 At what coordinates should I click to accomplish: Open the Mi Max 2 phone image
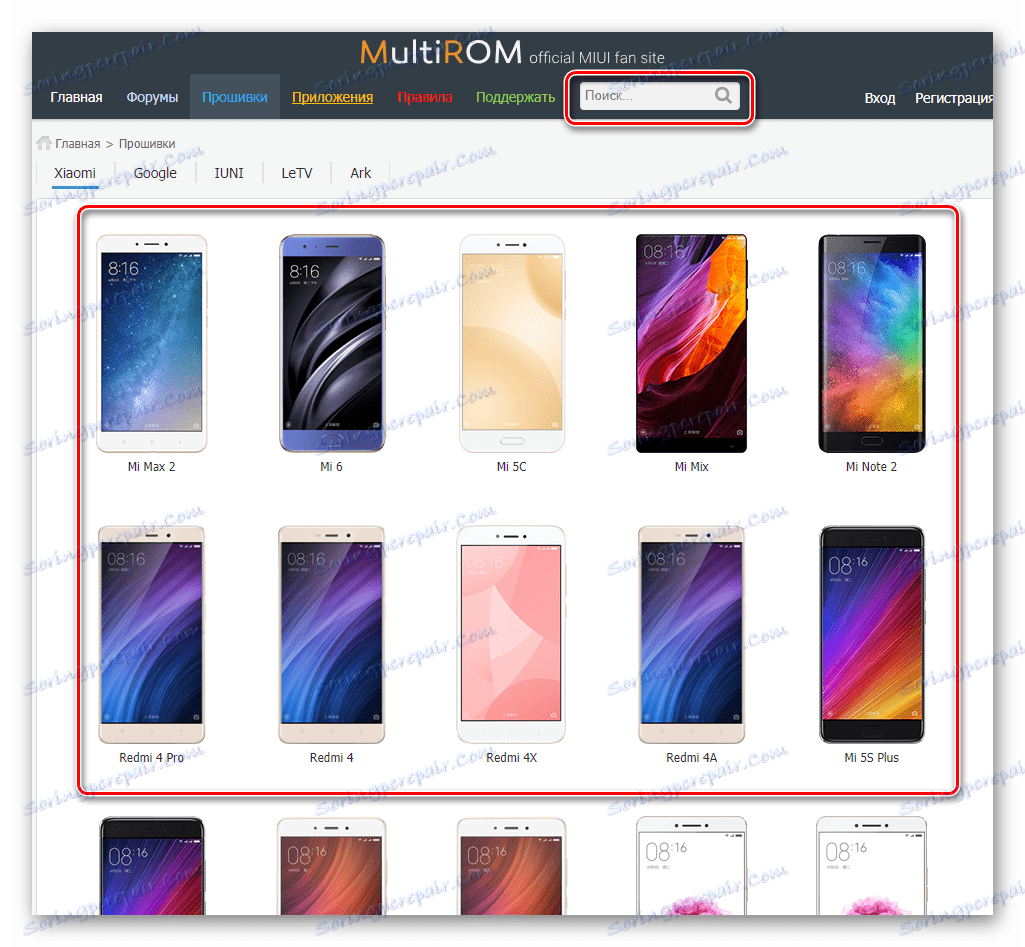pyautogui.click(x=152, y=344)
